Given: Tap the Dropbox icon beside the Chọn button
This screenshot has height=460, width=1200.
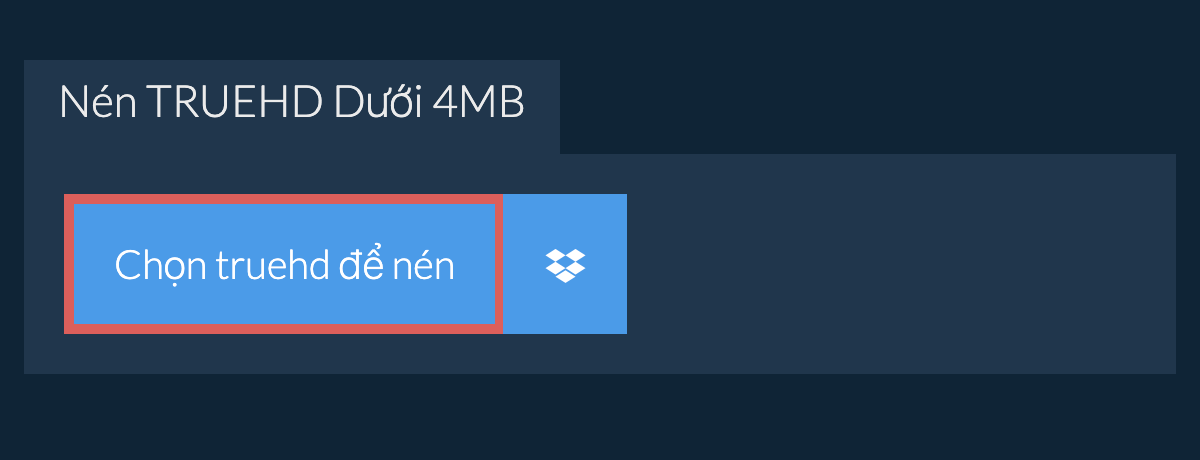Looking at the screenshot, I should click(x=565, y=264).
